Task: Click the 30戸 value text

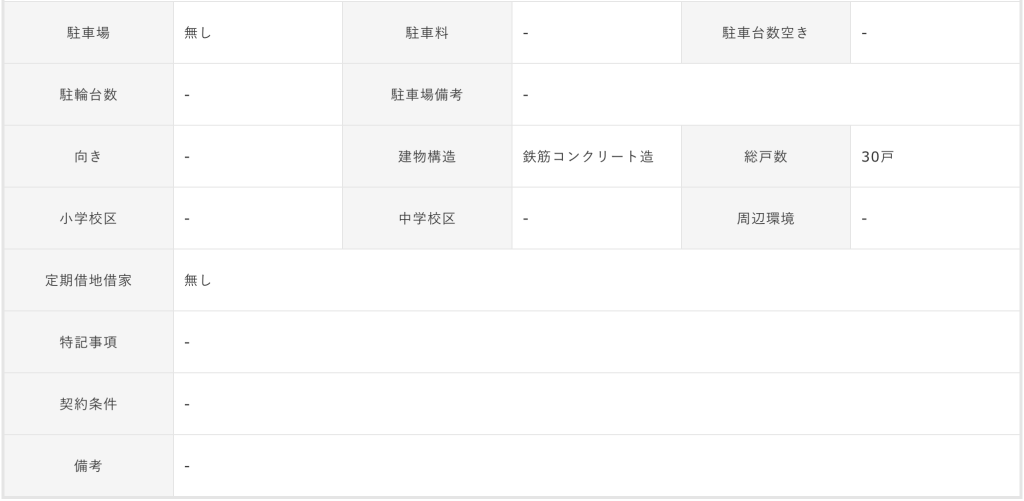Action: [x=876, y=157]
